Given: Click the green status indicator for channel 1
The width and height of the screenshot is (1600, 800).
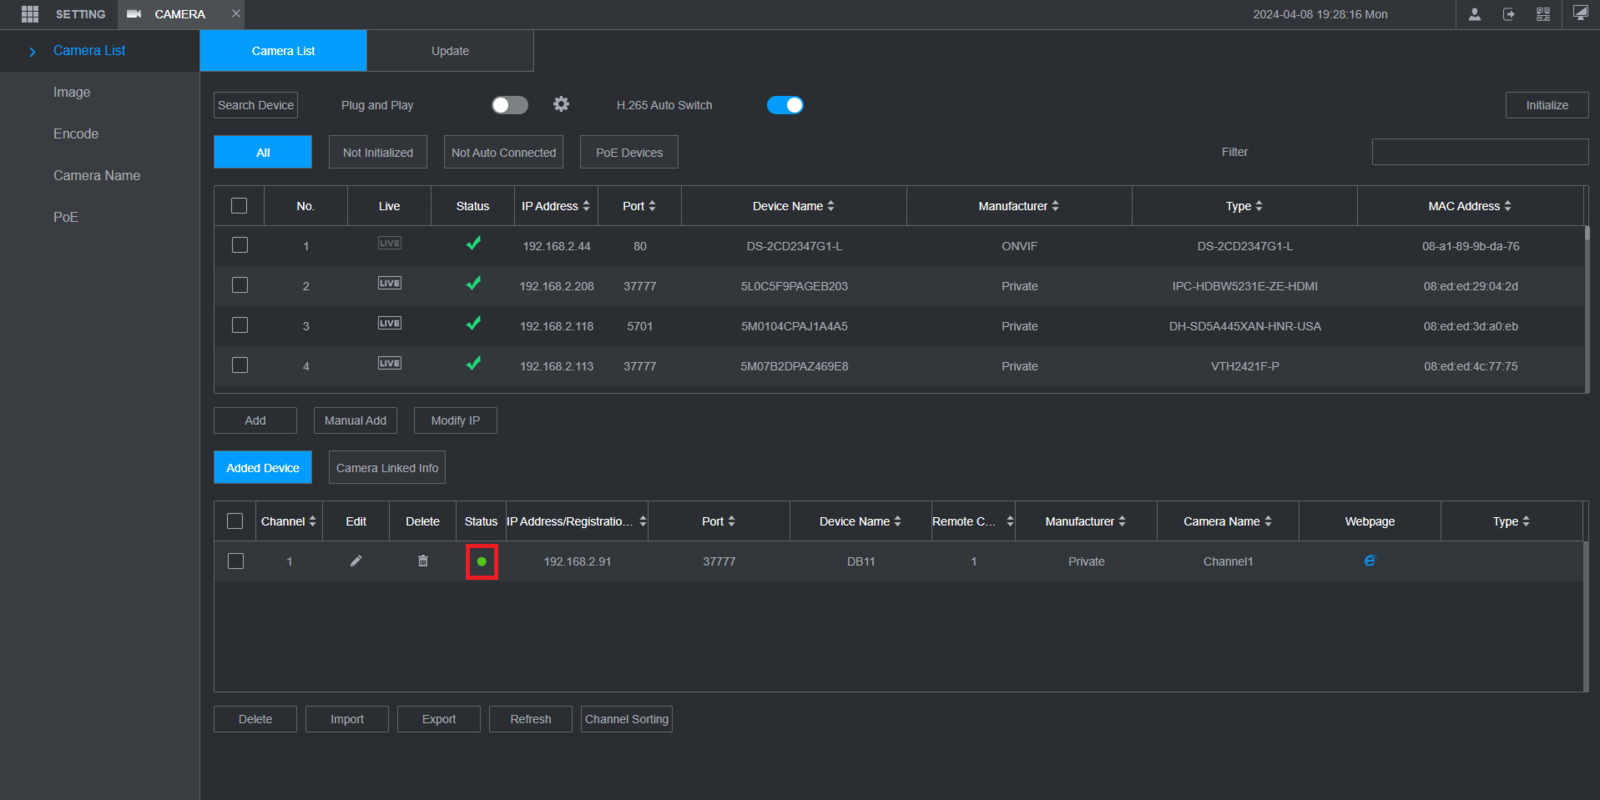Looking at the screenshot, I should click(482, 562).
